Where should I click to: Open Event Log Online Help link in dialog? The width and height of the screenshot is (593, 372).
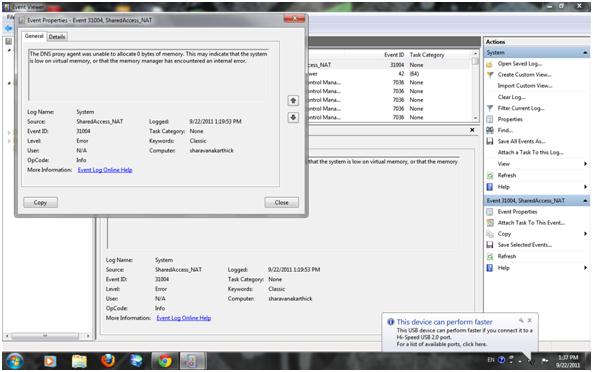click(105, 170)
